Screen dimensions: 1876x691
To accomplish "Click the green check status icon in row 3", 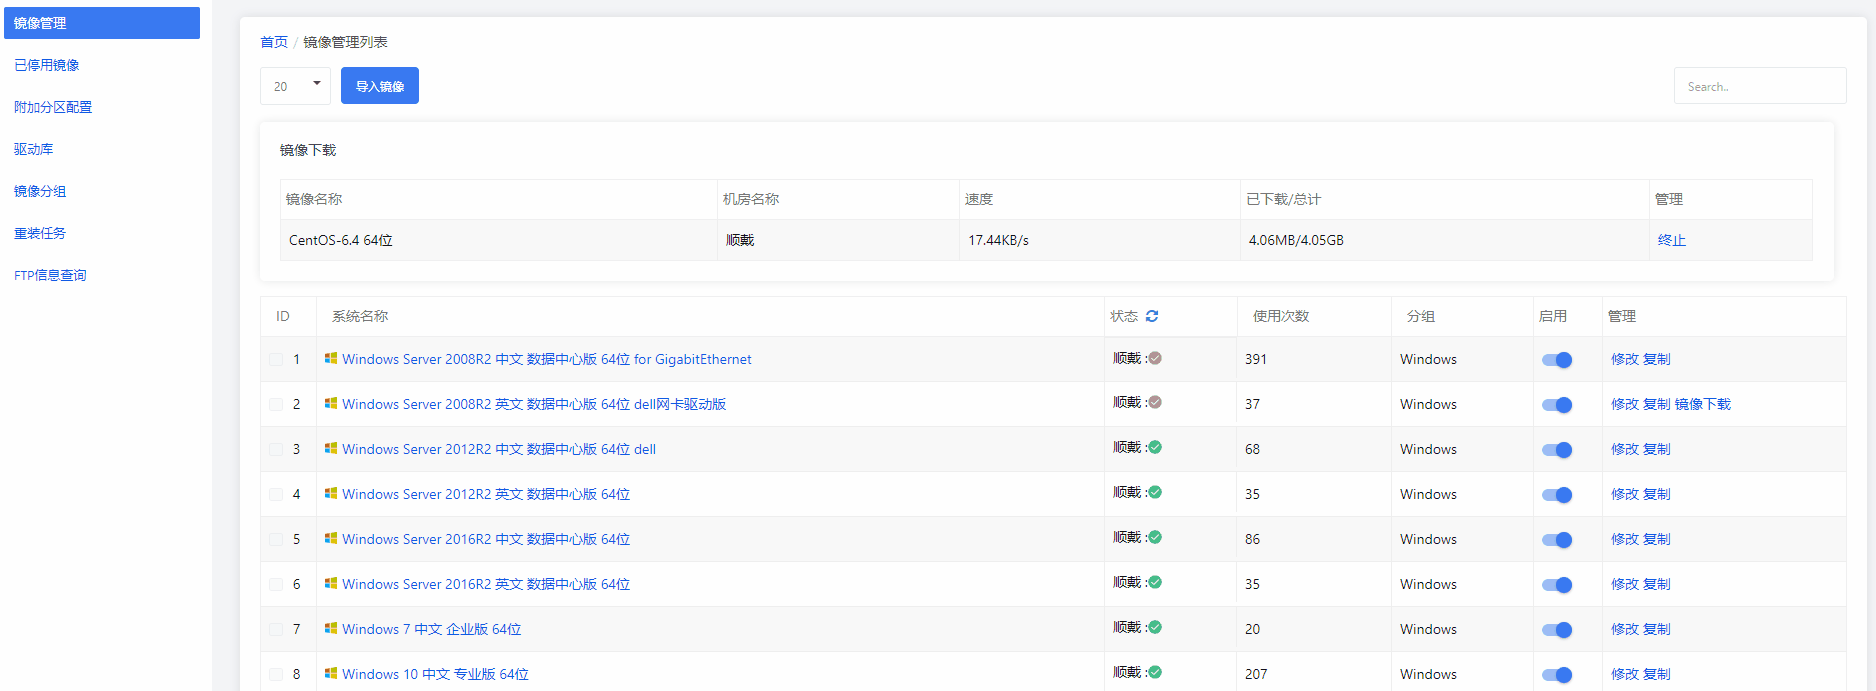I will point(1155,447).
